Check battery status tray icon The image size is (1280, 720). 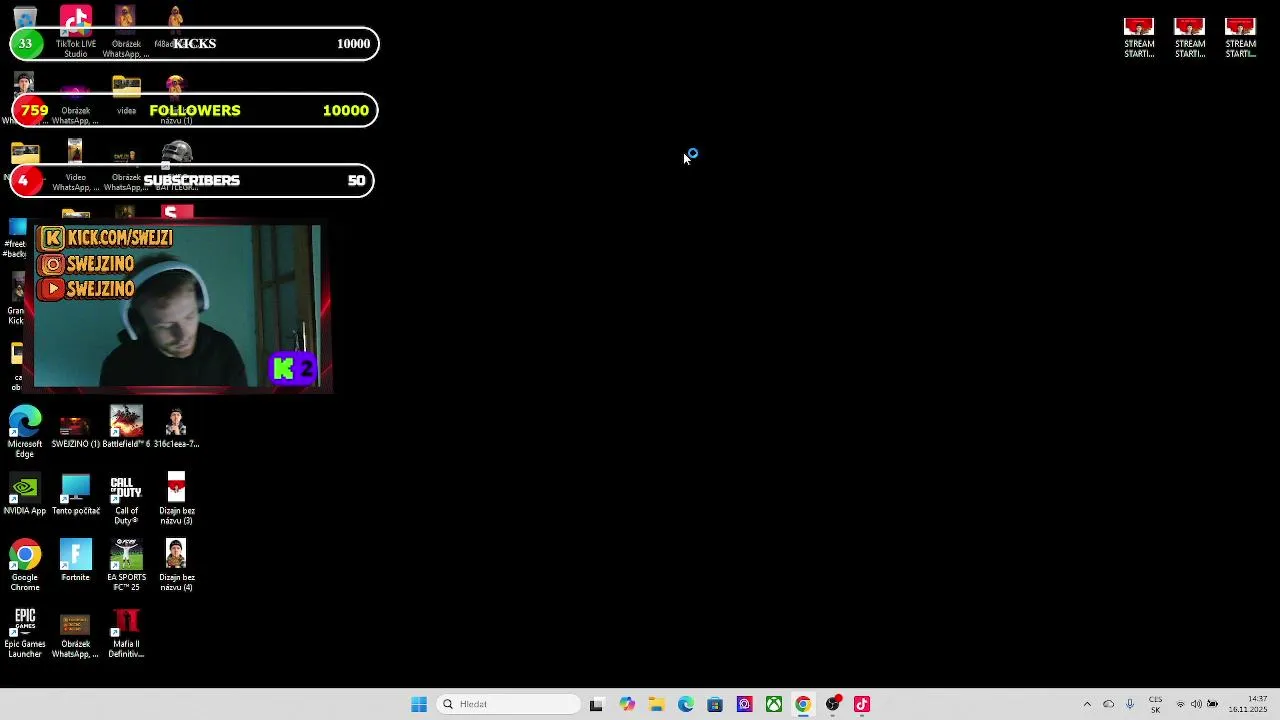[x=1213, y=704]
